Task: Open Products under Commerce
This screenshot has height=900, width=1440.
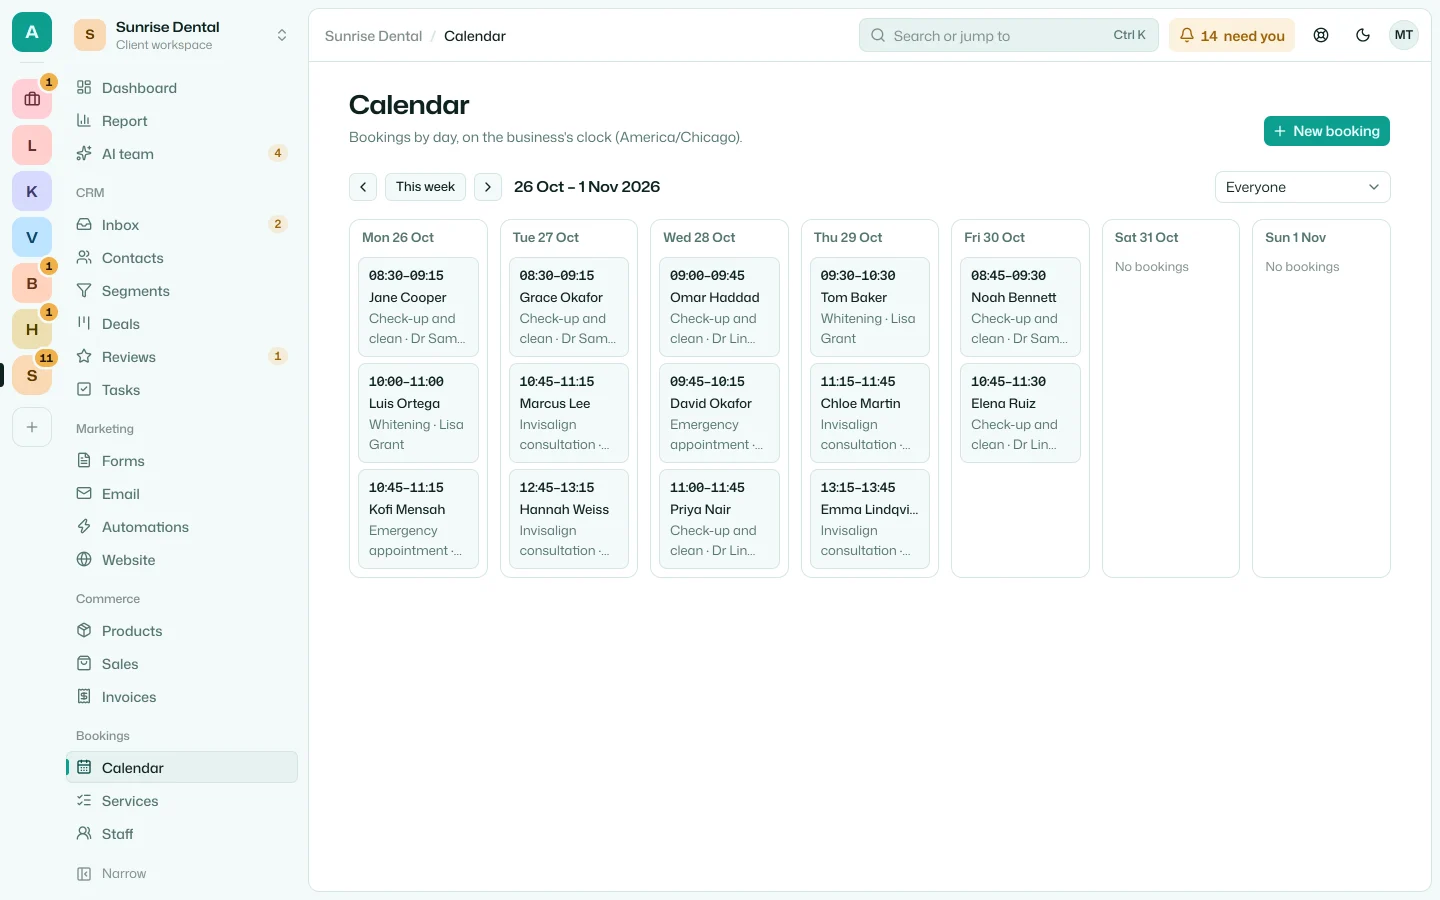Action: [x=182, y=631]
